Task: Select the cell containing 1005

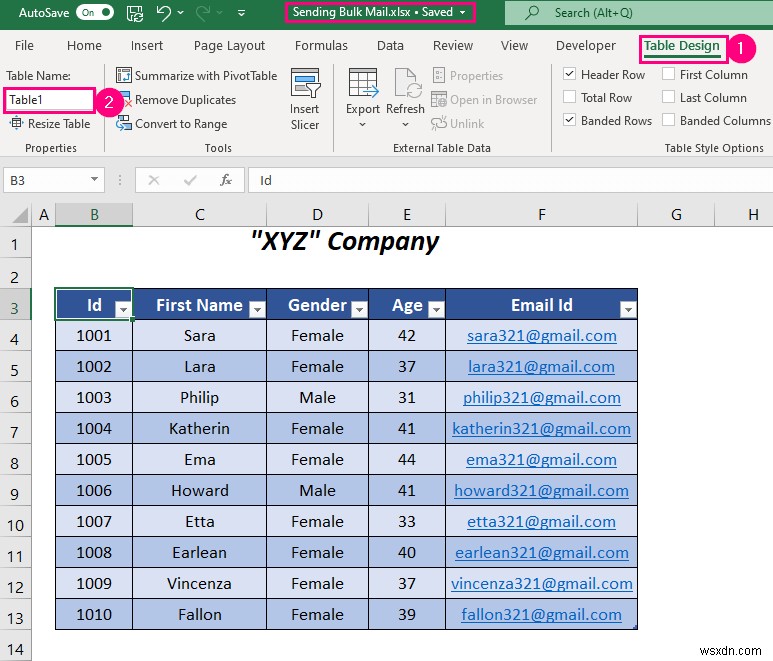Action: pyautogui.click(x=94, y=459)
